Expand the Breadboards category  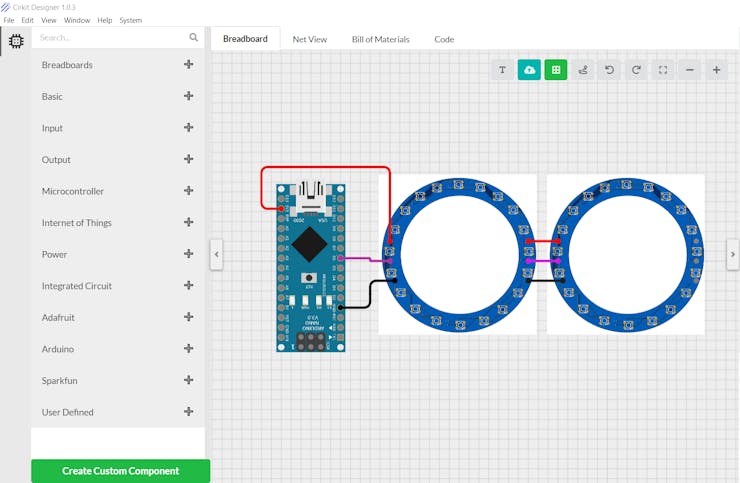pyautogui.click(x=188, y=65)
